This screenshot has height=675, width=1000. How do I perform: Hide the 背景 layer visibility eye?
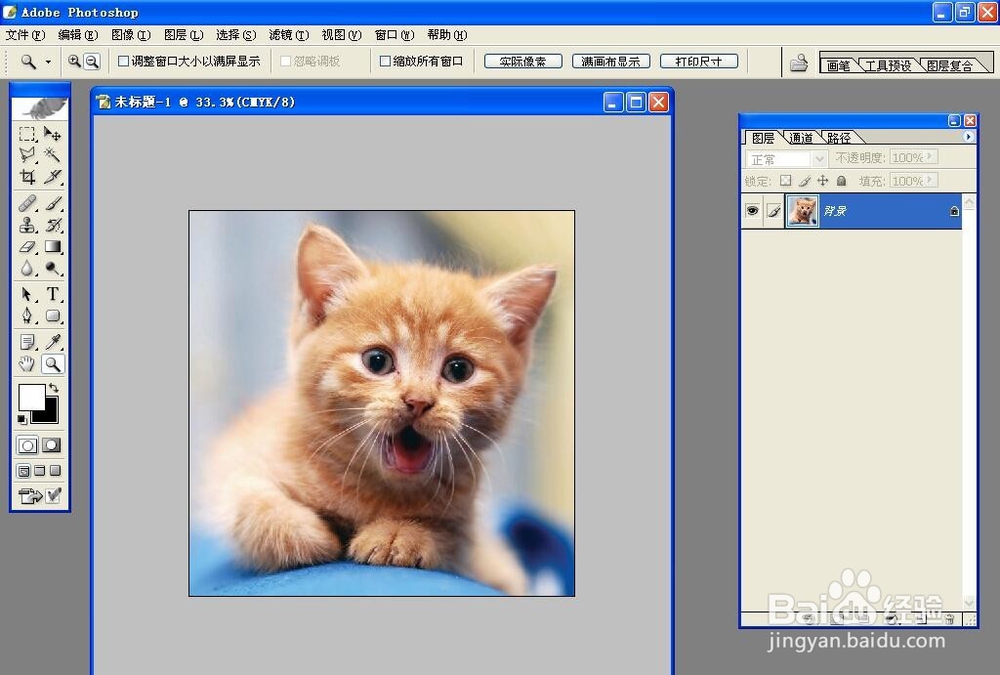tap(753, 210)
